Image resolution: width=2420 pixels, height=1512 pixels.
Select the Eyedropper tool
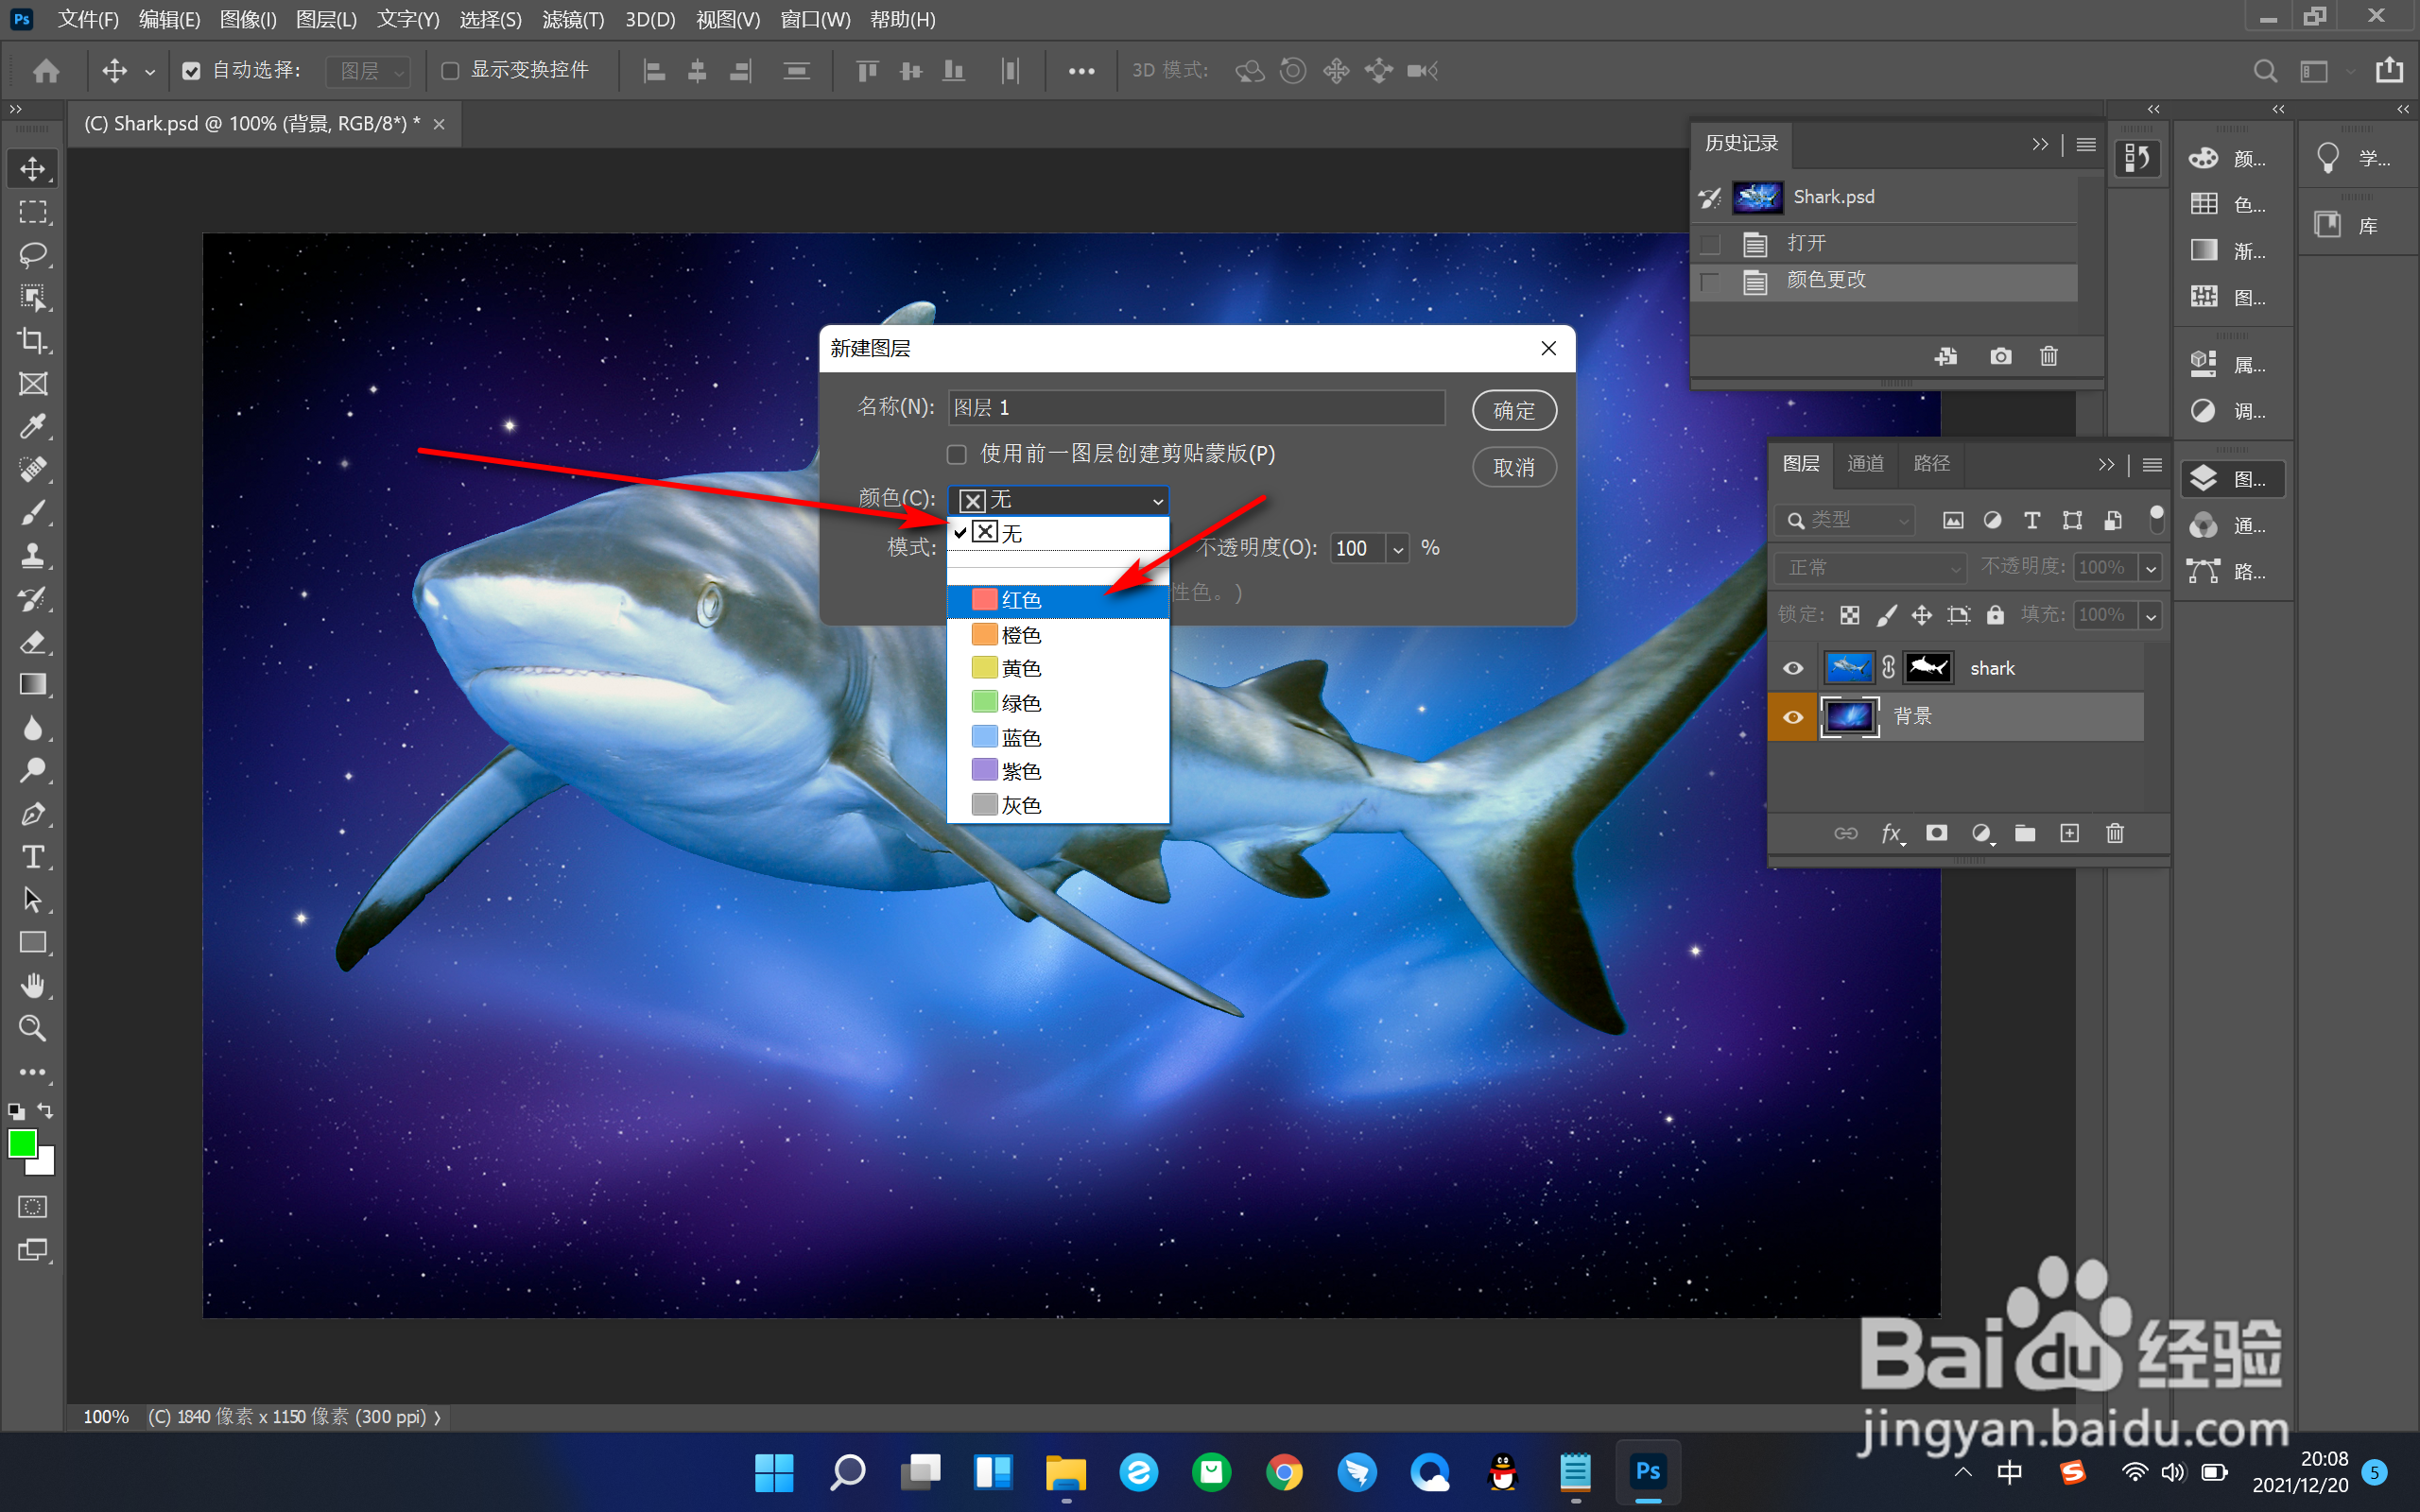pos(33,427)
